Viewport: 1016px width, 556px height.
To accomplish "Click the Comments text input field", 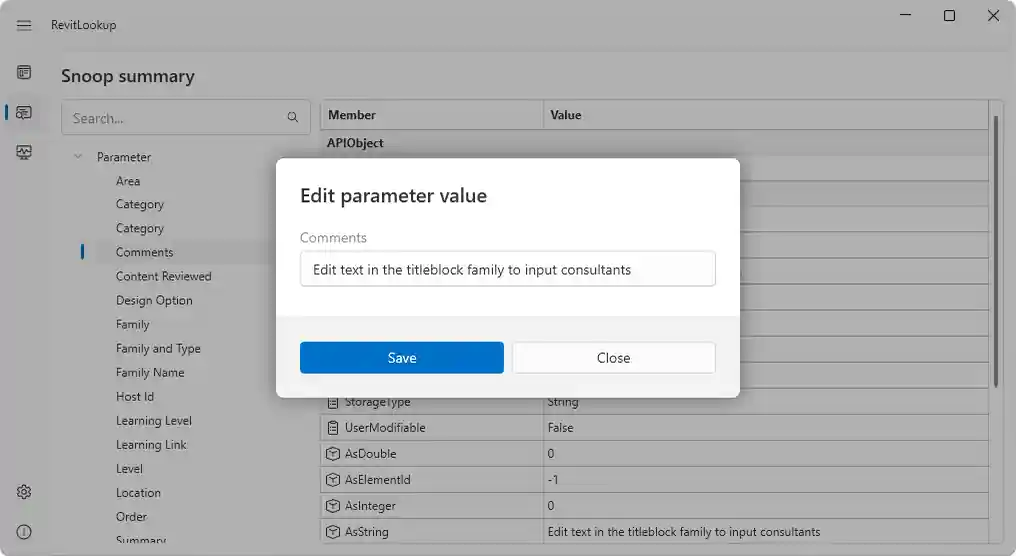I will [x=507, y=269].
